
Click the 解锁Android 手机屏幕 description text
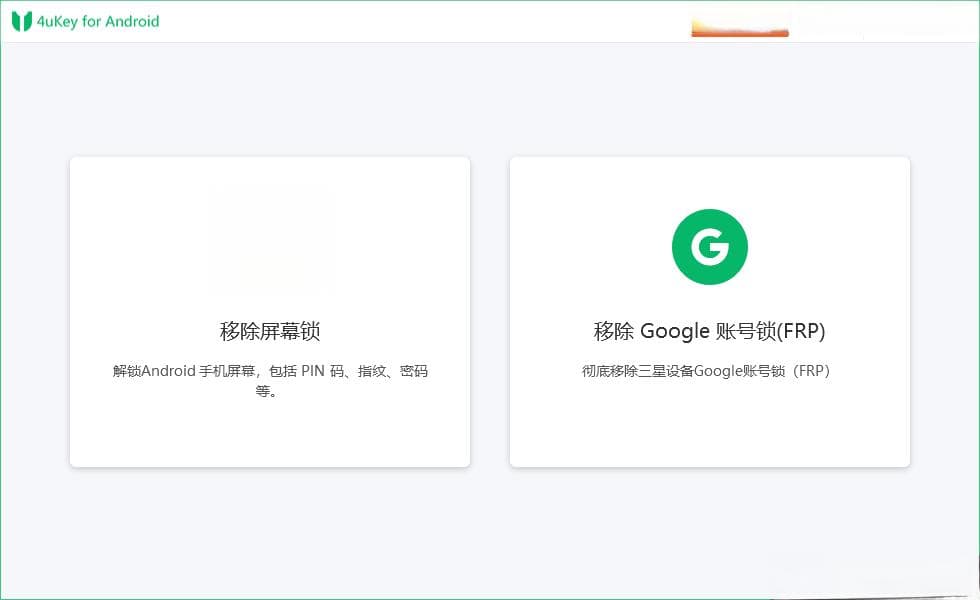(x=270, y=381)
